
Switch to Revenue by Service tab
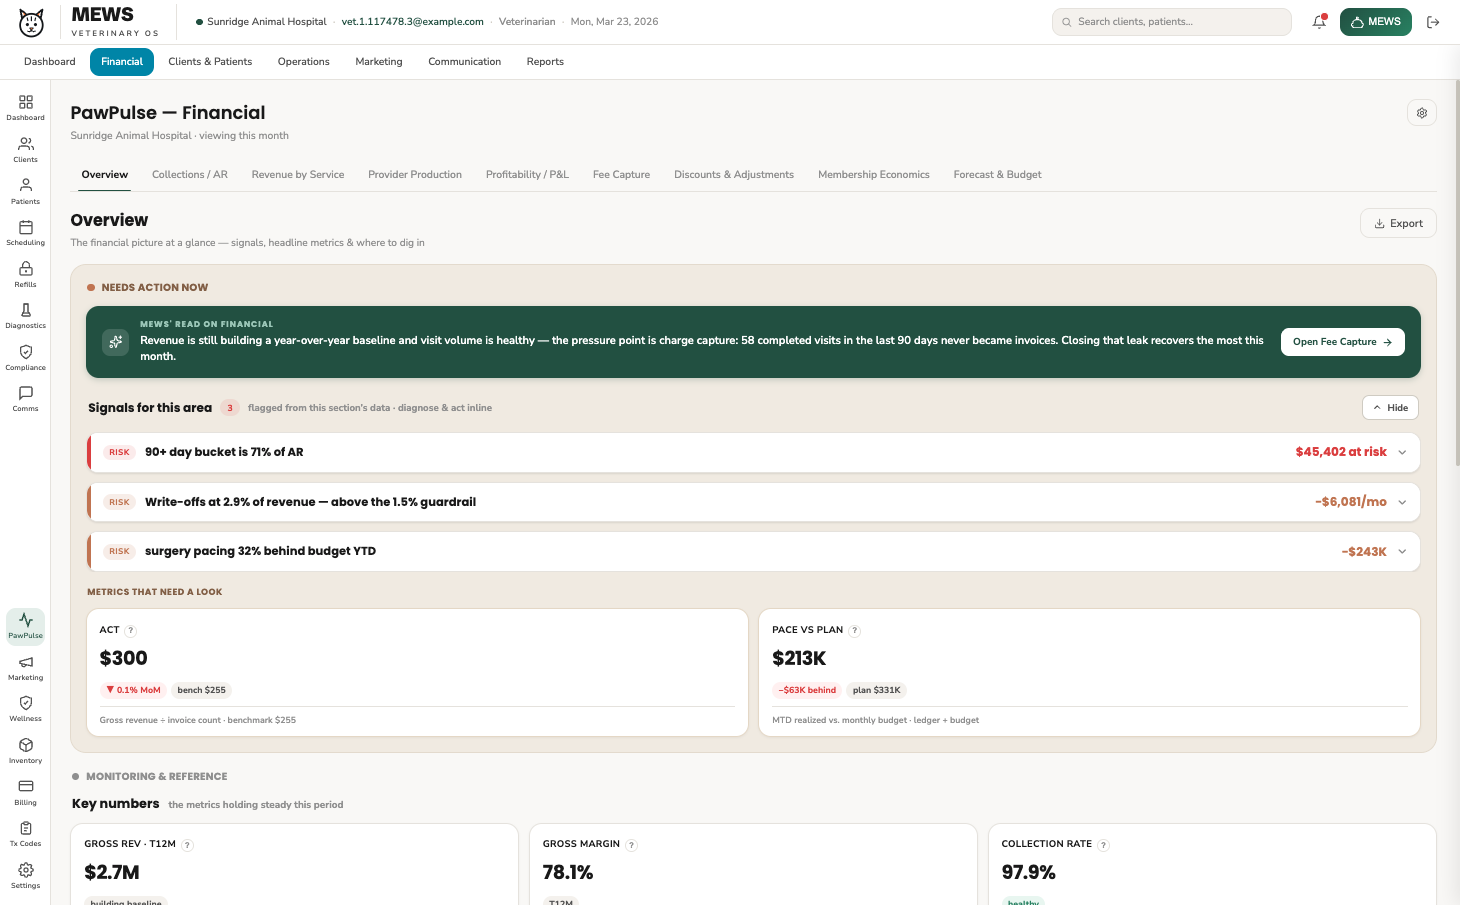click(298, 175)
